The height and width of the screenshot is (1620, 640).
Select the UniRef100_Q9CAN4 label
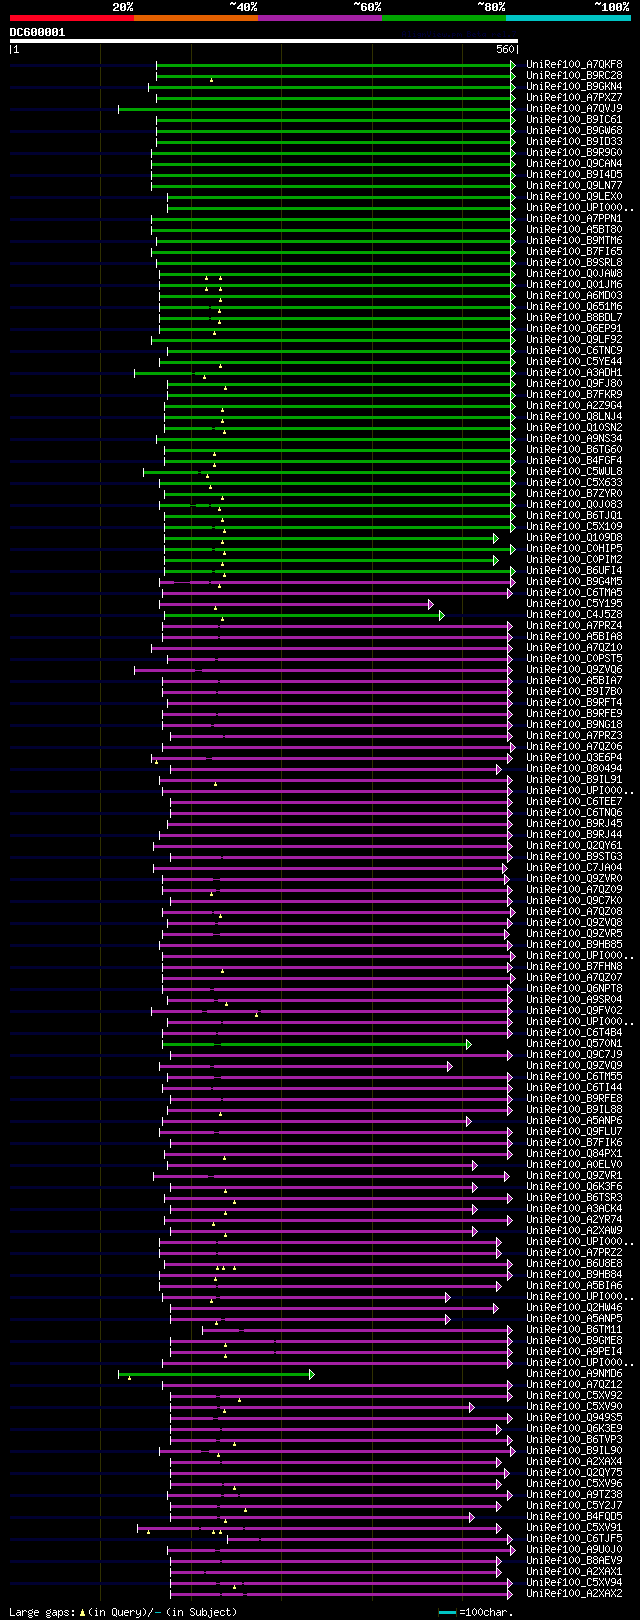[x=574, y=163]
